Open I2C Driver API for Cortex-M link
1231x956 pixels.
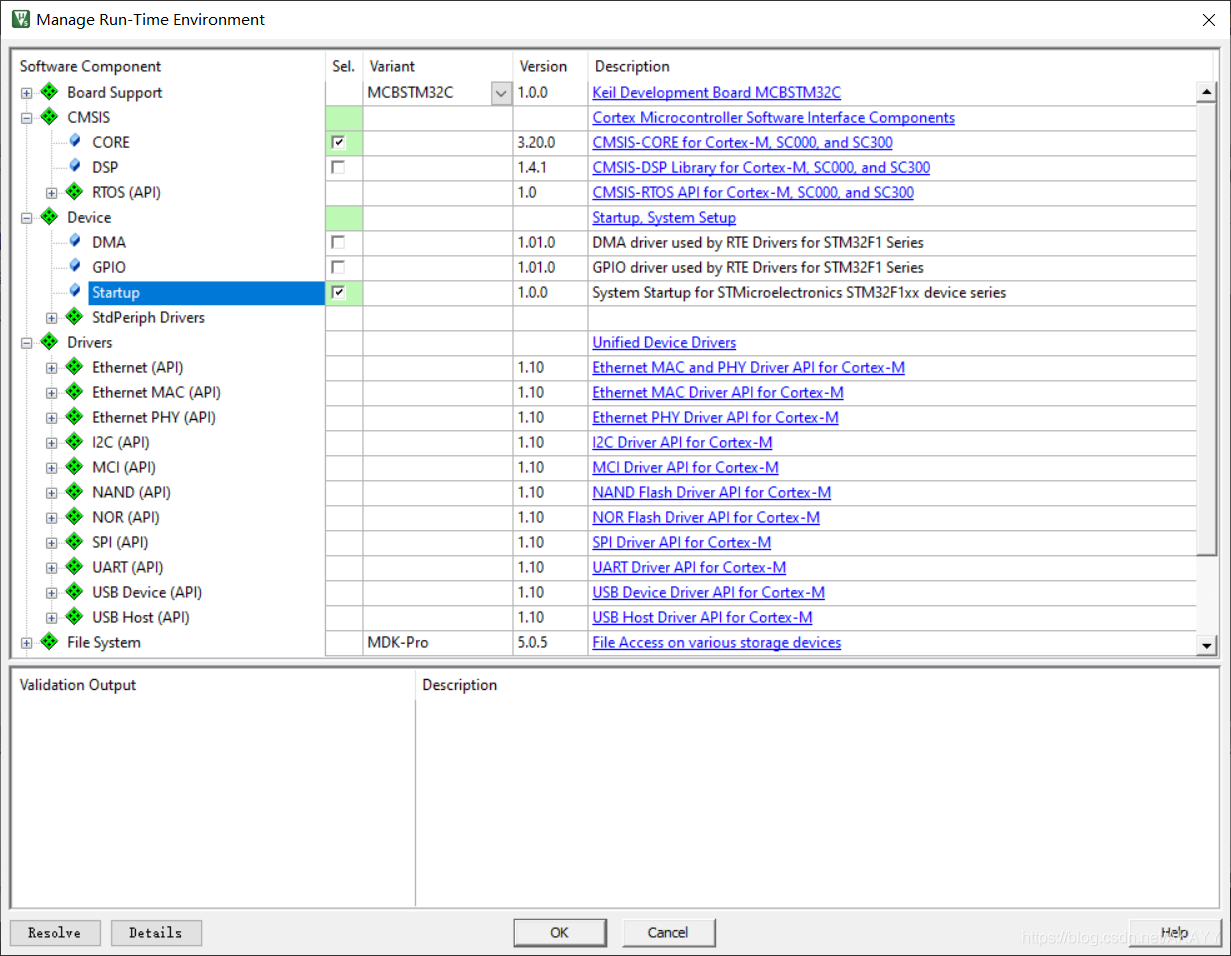click(682, 443)
